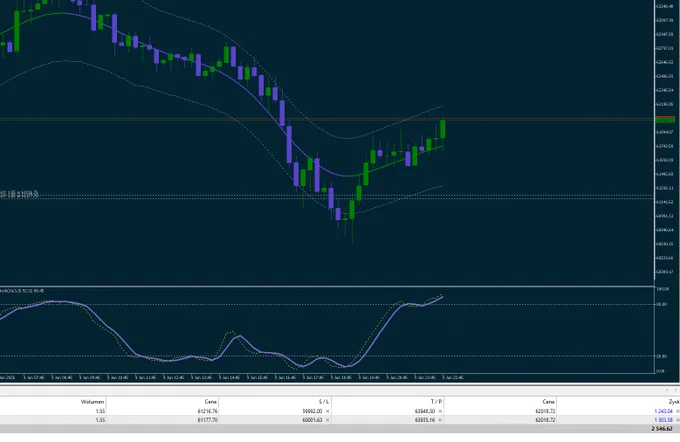Viewport: 680px width, 442px height.
Task: Select the latest green candlestick on the chart
Action: pyautogui.click(x=443, y=129)
